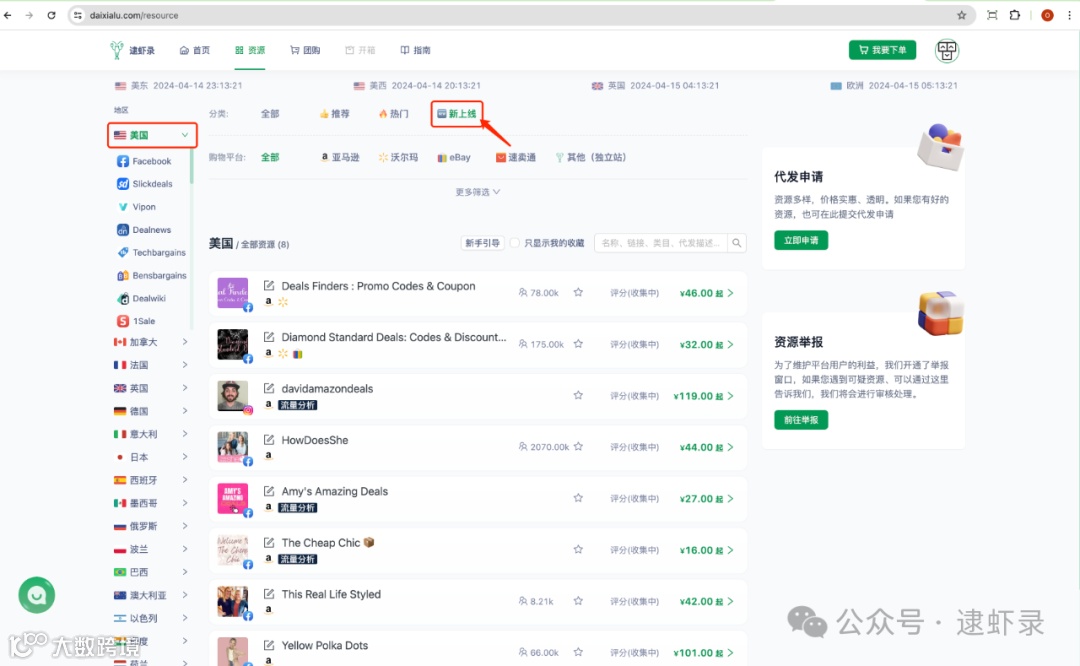This screenshot has width=1080, height=666.
Task: Click the 立即申请 button
Action: click(x=801, y=240)
